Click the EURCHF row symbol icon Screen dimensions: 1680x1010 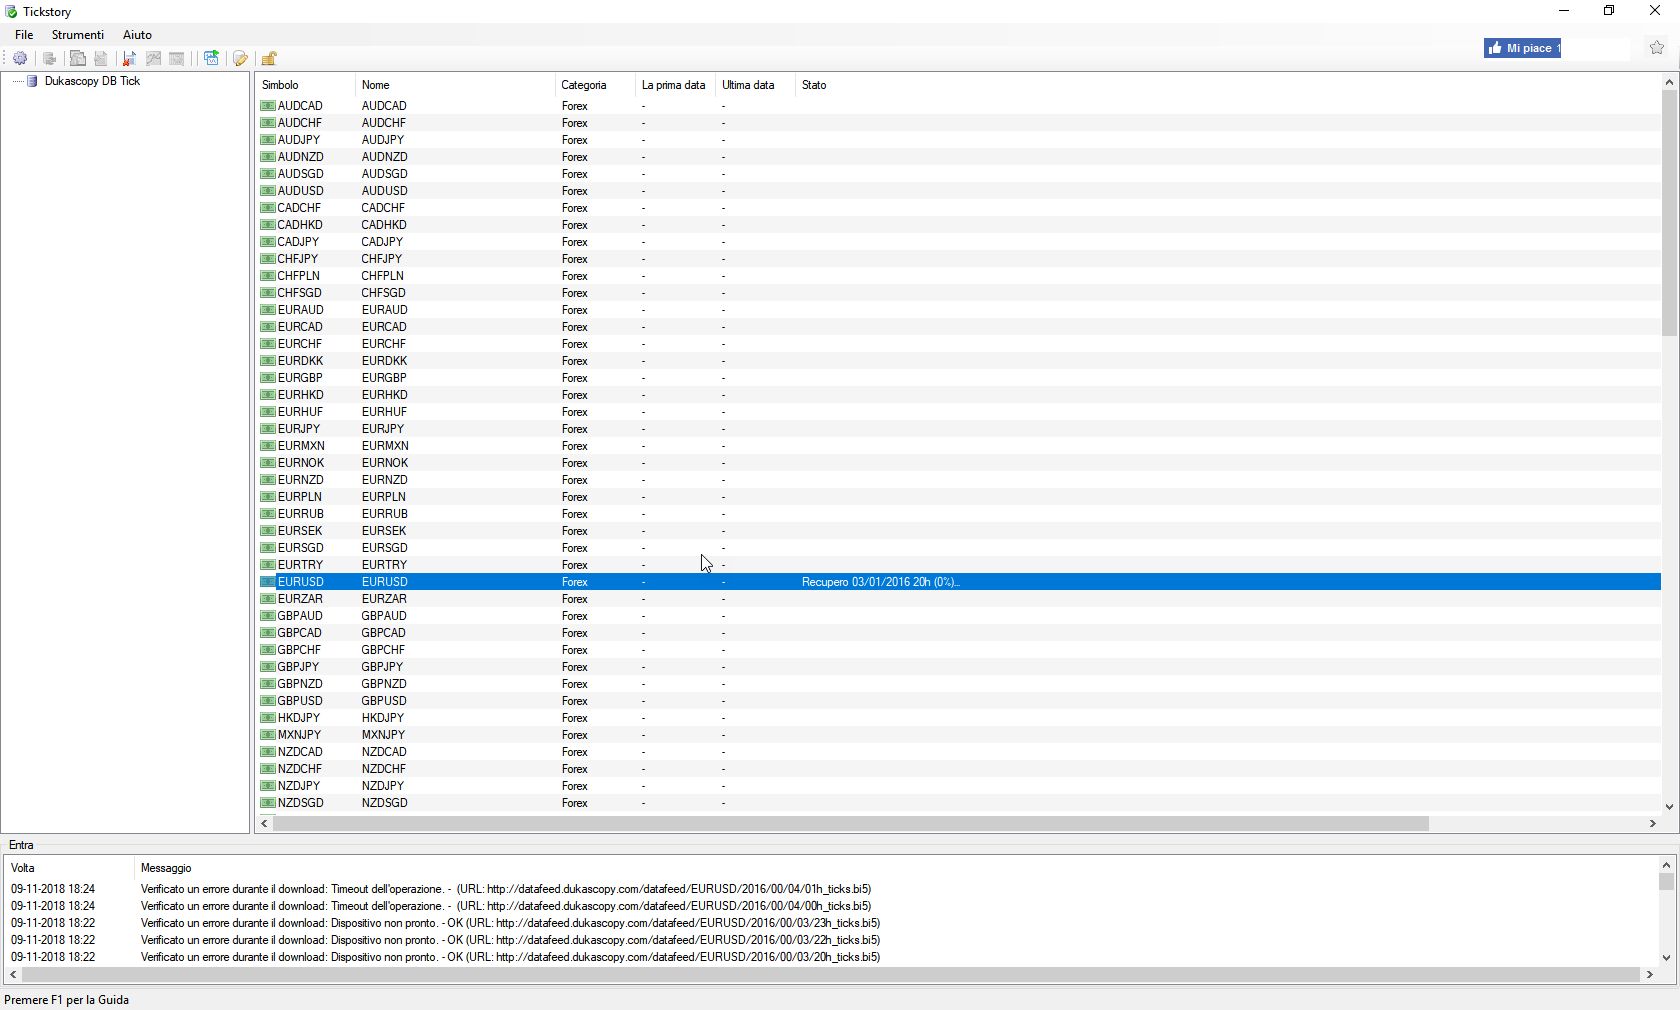267,344
